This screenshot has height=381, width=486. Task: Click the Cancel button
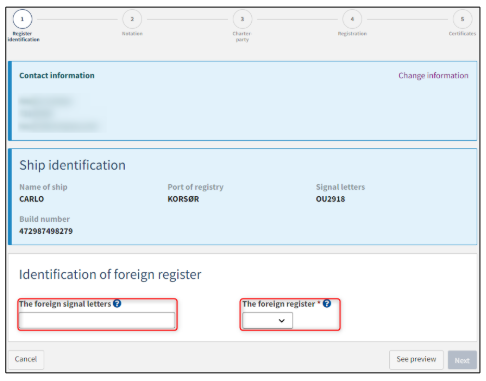(x=26, y=359)
